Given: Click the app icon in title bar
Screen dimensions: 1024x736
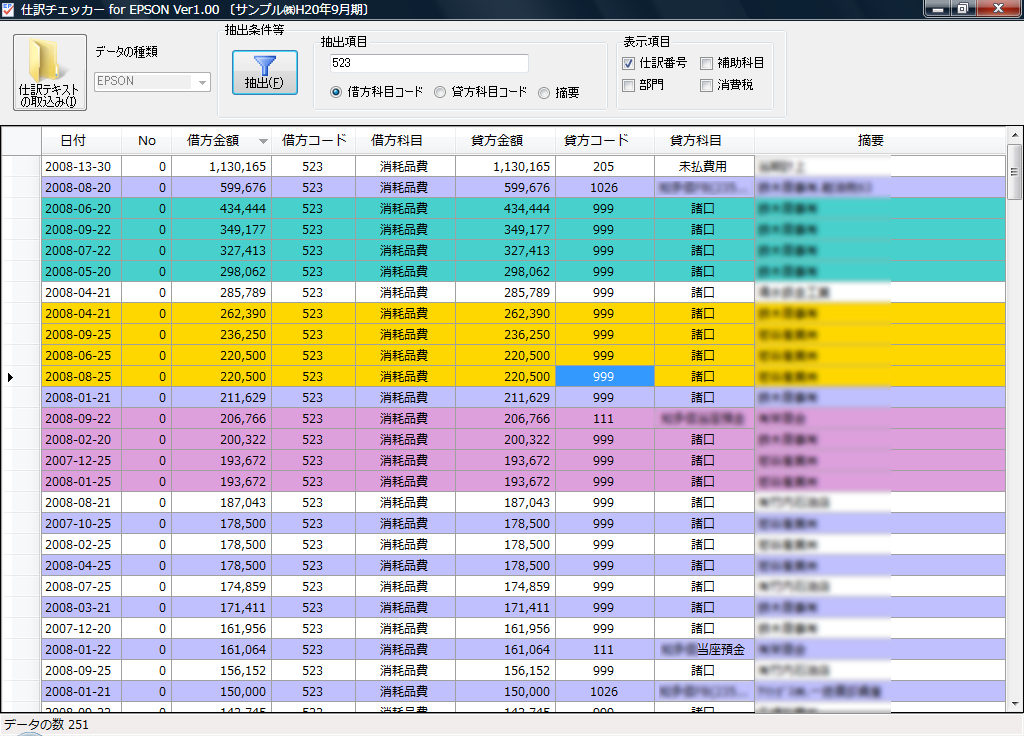Looking at the screenshot, I should pos(9,9).
